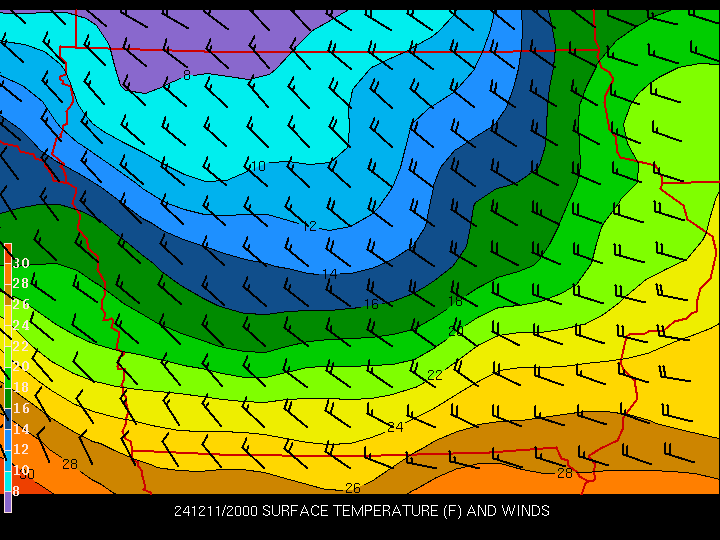The width and height of the screenshot is (720, 540).
Task: Select the 28 legend value
Action: [x=20, y=284]
